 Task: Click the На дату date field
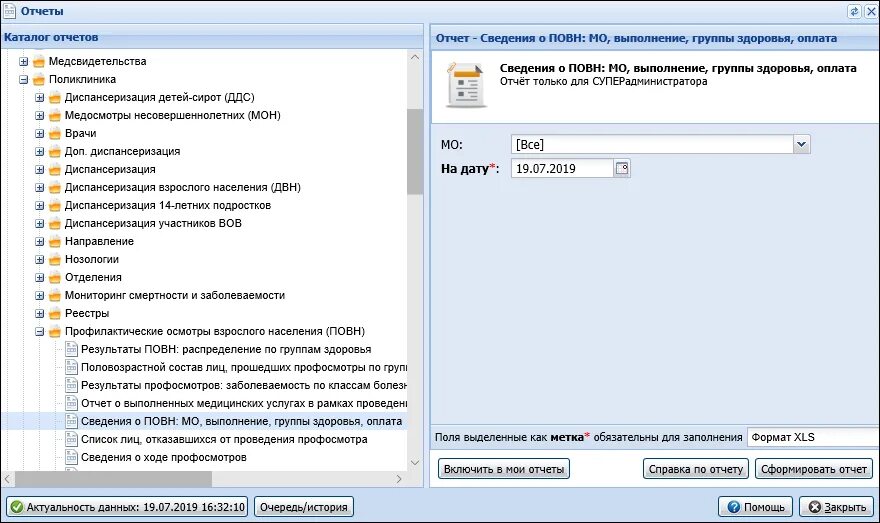tap(562, 168)
